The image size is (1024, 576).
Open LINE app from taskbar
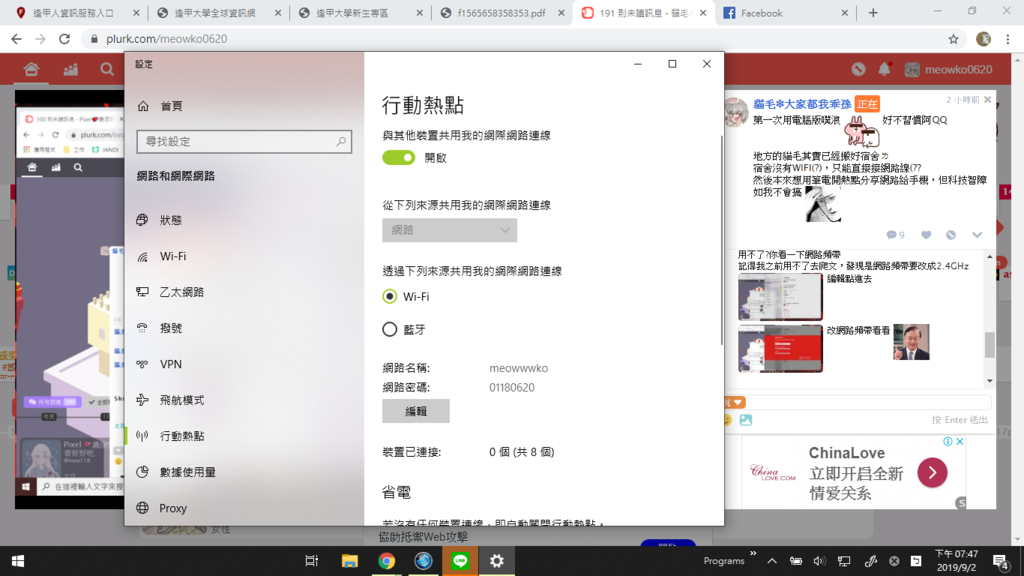pyautogui.click(x=460, y=561)
